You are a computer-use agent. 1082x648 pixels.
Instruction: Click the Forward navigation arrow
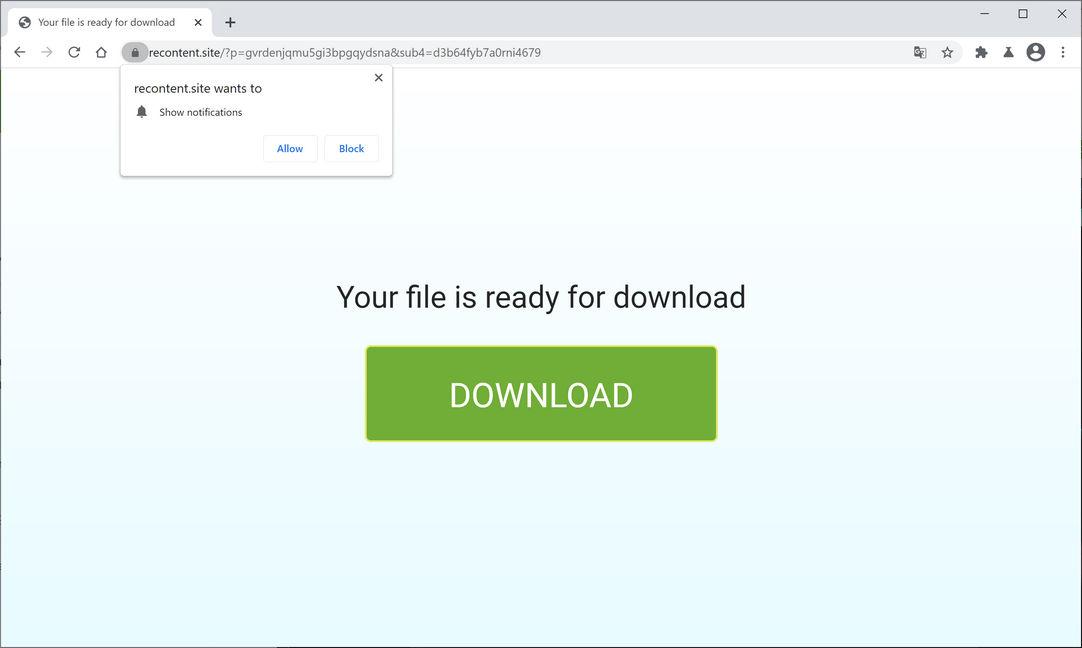(x=46, y=52)
